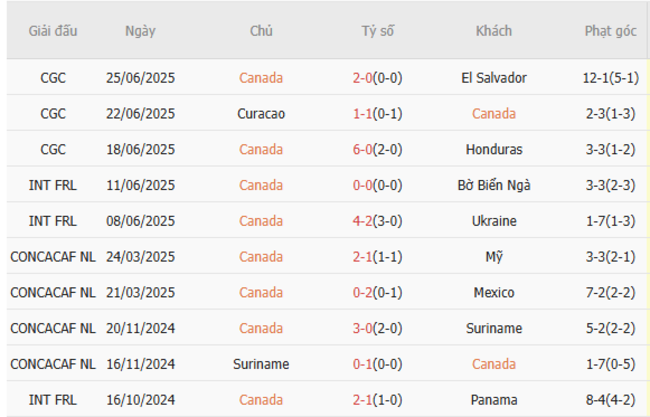The width and height of the screenshot is (650, 417).
Task: Select the 25/06/2025 match date
Action: 140,78
